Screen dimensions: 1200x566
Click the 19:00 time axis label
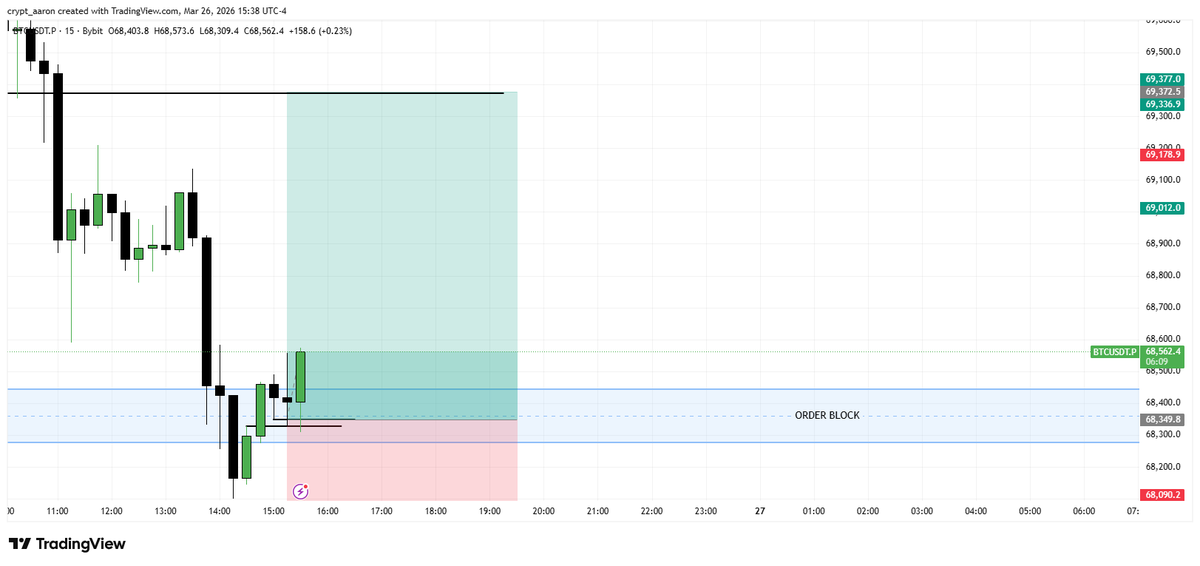(x=489, y=511)
